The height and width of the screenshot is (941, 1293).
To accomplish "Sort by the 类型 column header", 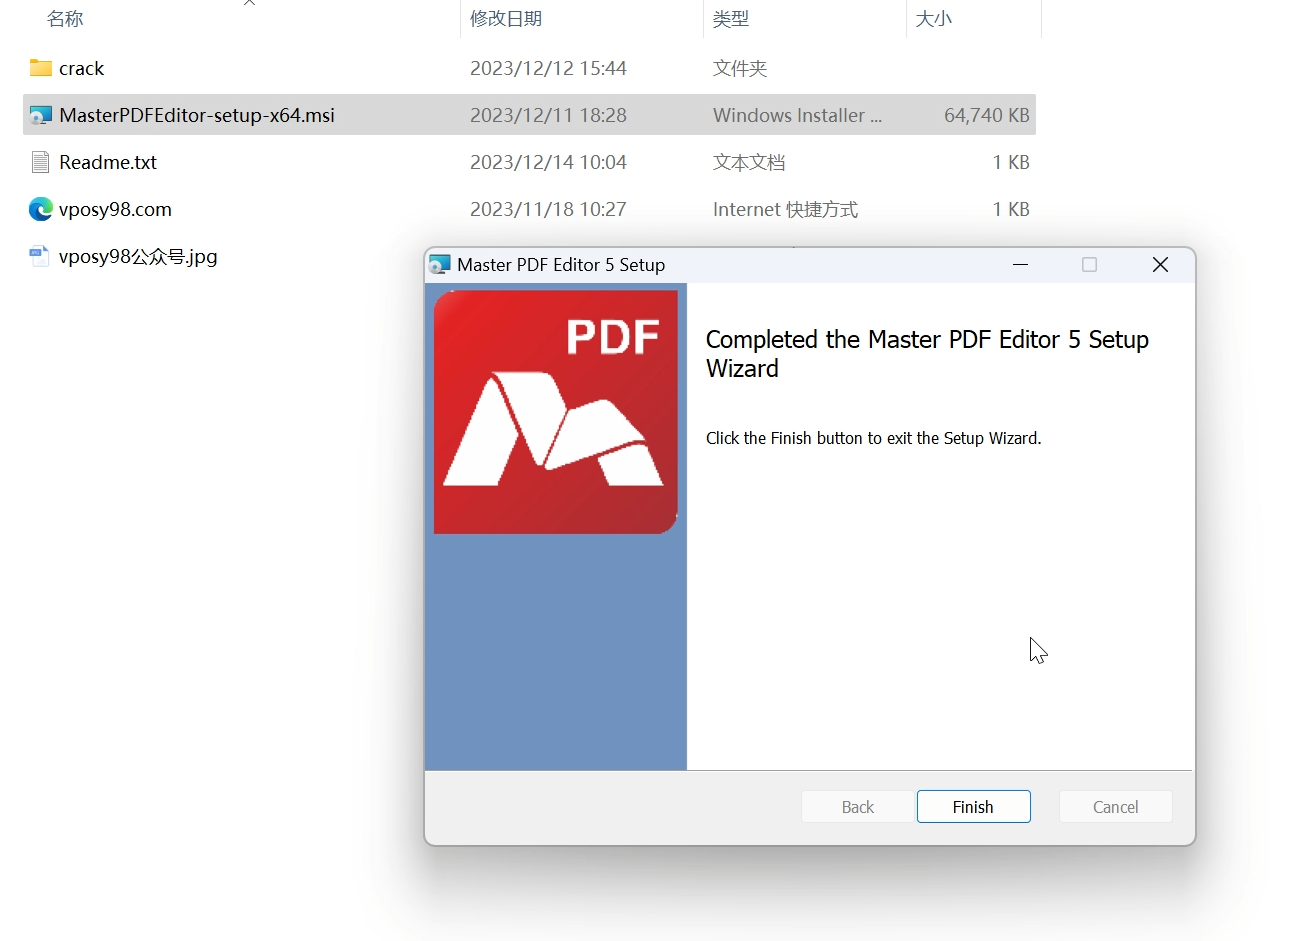I will 731,19.
